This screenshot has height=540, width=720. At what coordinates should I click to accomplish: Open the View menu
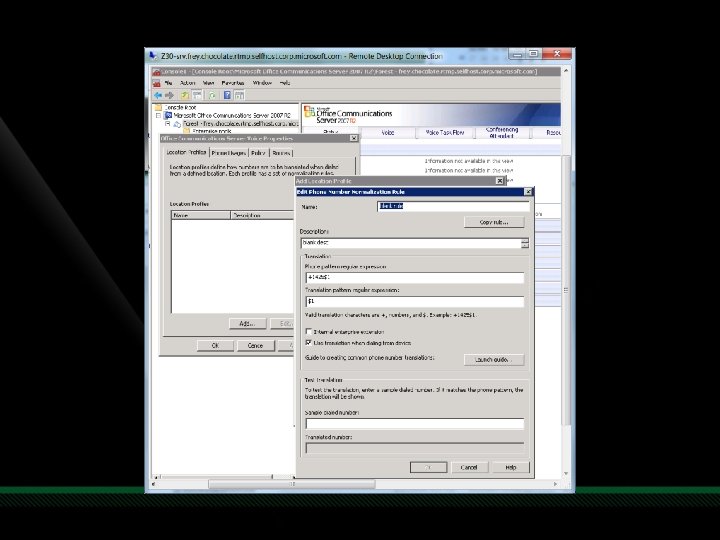point(208,83)
